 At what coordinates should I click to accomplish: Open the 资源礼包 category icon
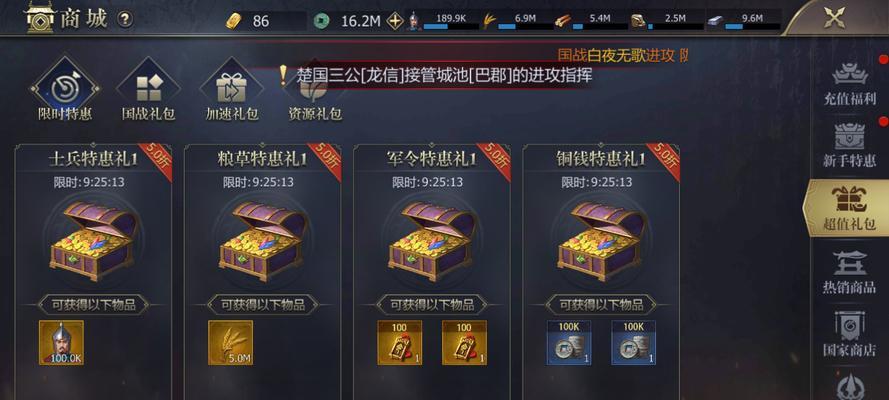pos(315,96)
